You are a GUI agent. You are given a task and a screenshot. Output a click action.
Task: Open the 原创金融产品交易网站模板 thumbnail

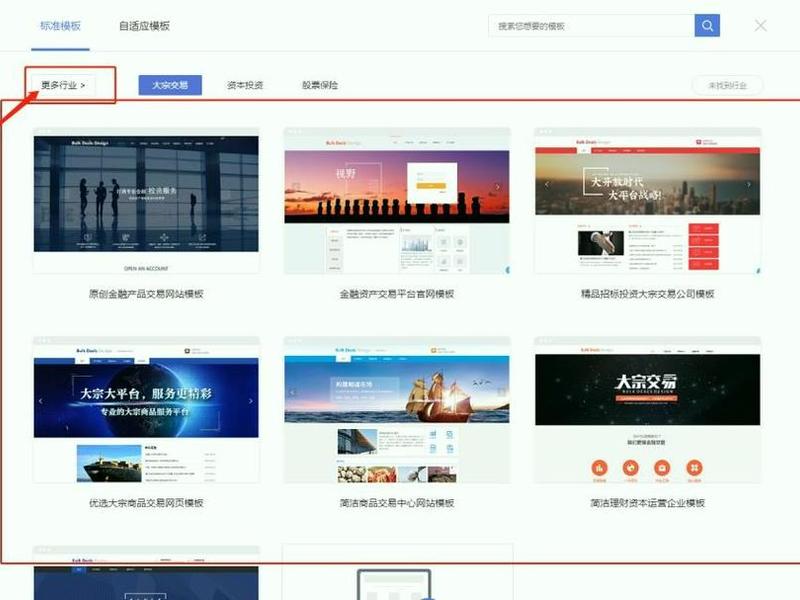(146, 201)
